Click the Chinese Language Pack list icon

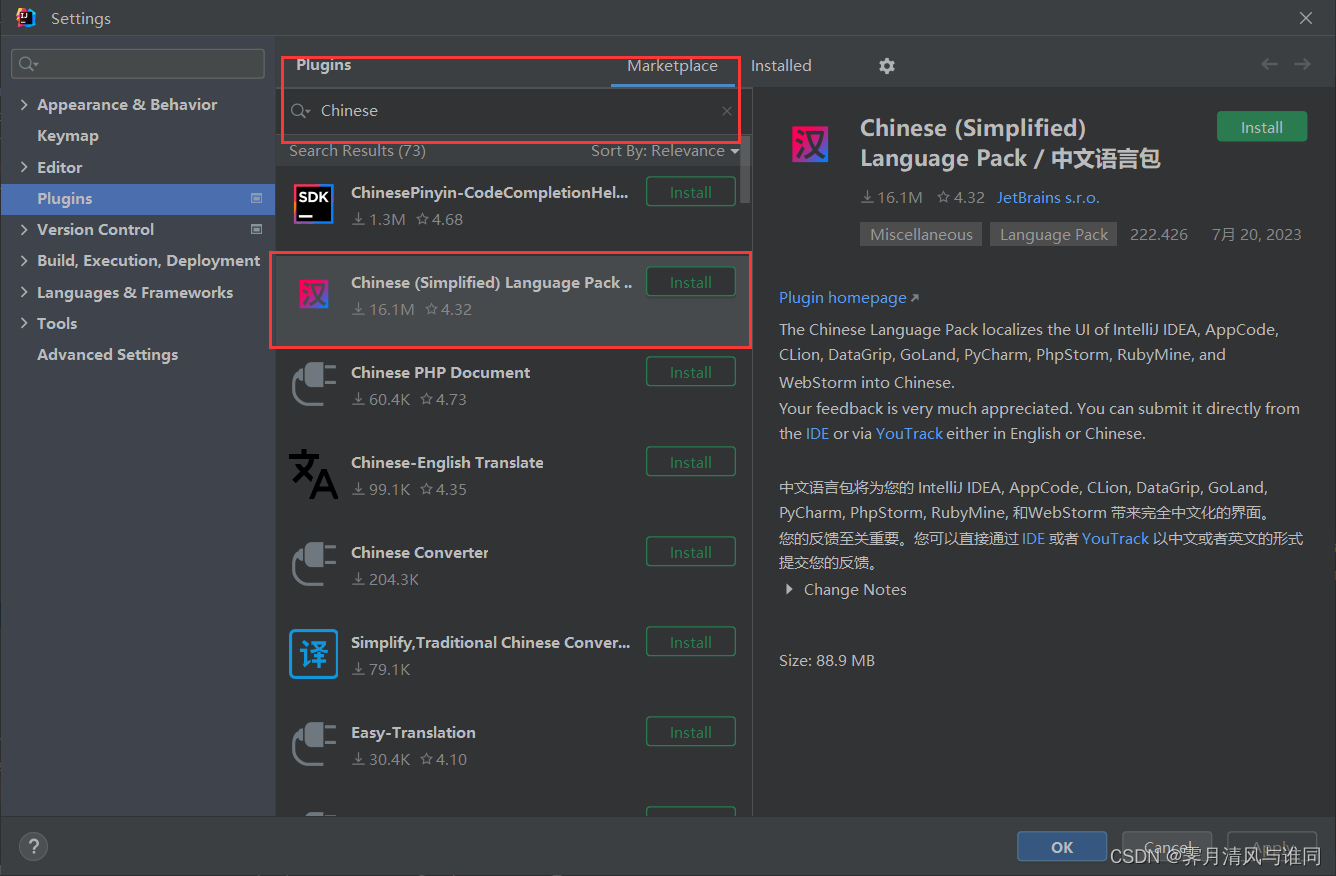pos(314,294)
